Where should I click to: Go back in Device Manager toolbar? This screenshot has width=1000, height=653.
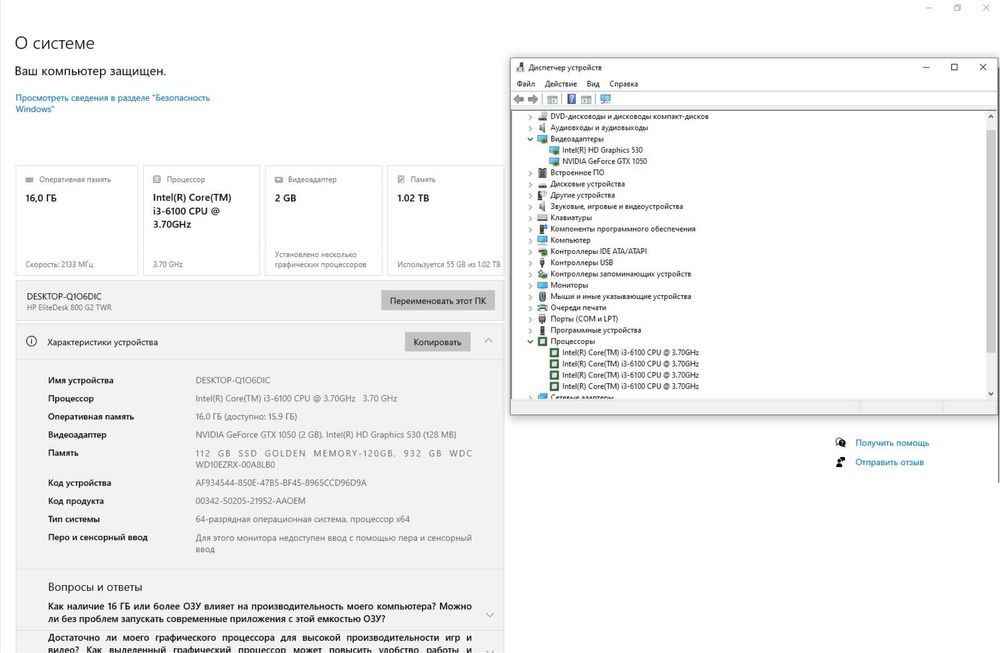click(518, 99)
